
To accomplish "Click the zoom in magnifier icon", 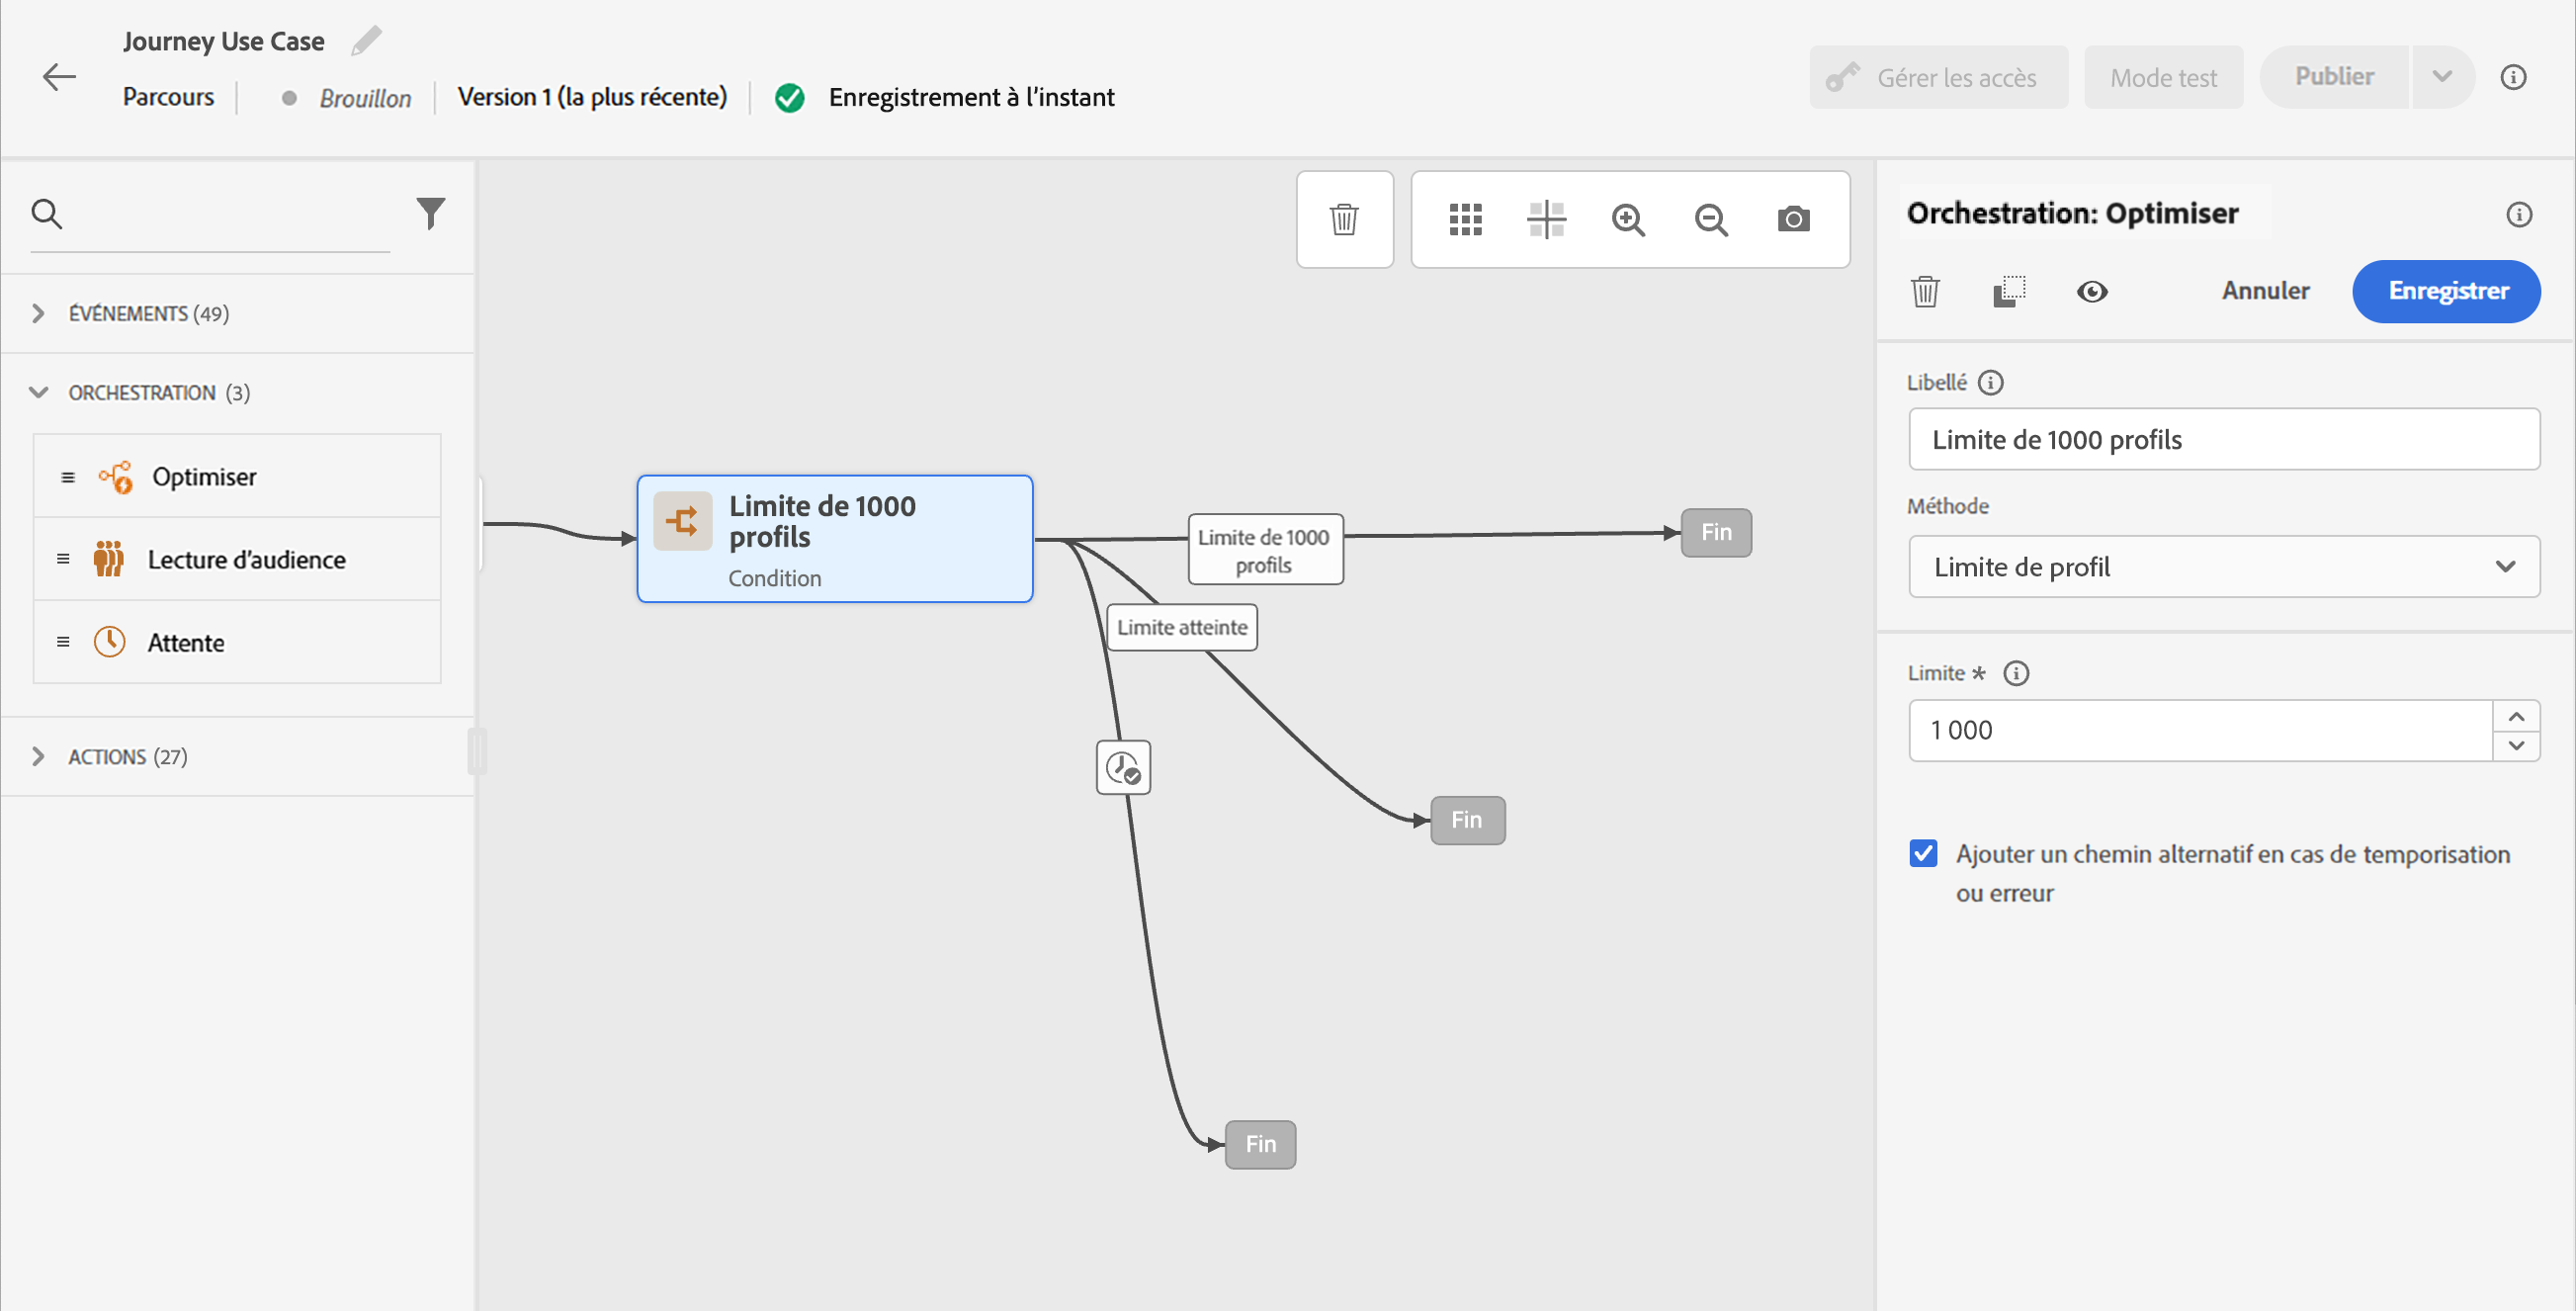I will [1628, 219].
